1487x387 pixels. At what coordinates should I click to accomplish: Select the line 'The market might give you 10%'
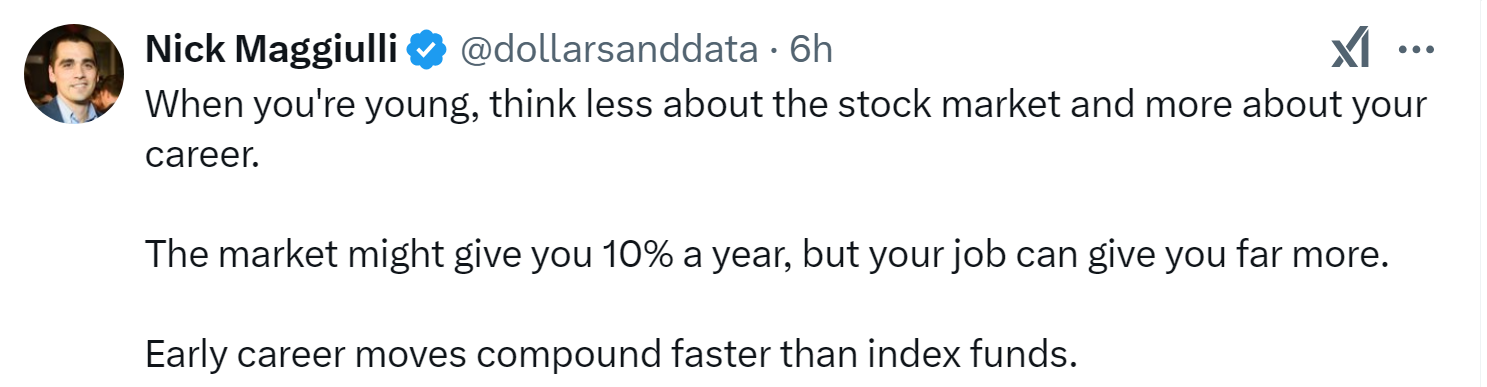click(768, 256)
